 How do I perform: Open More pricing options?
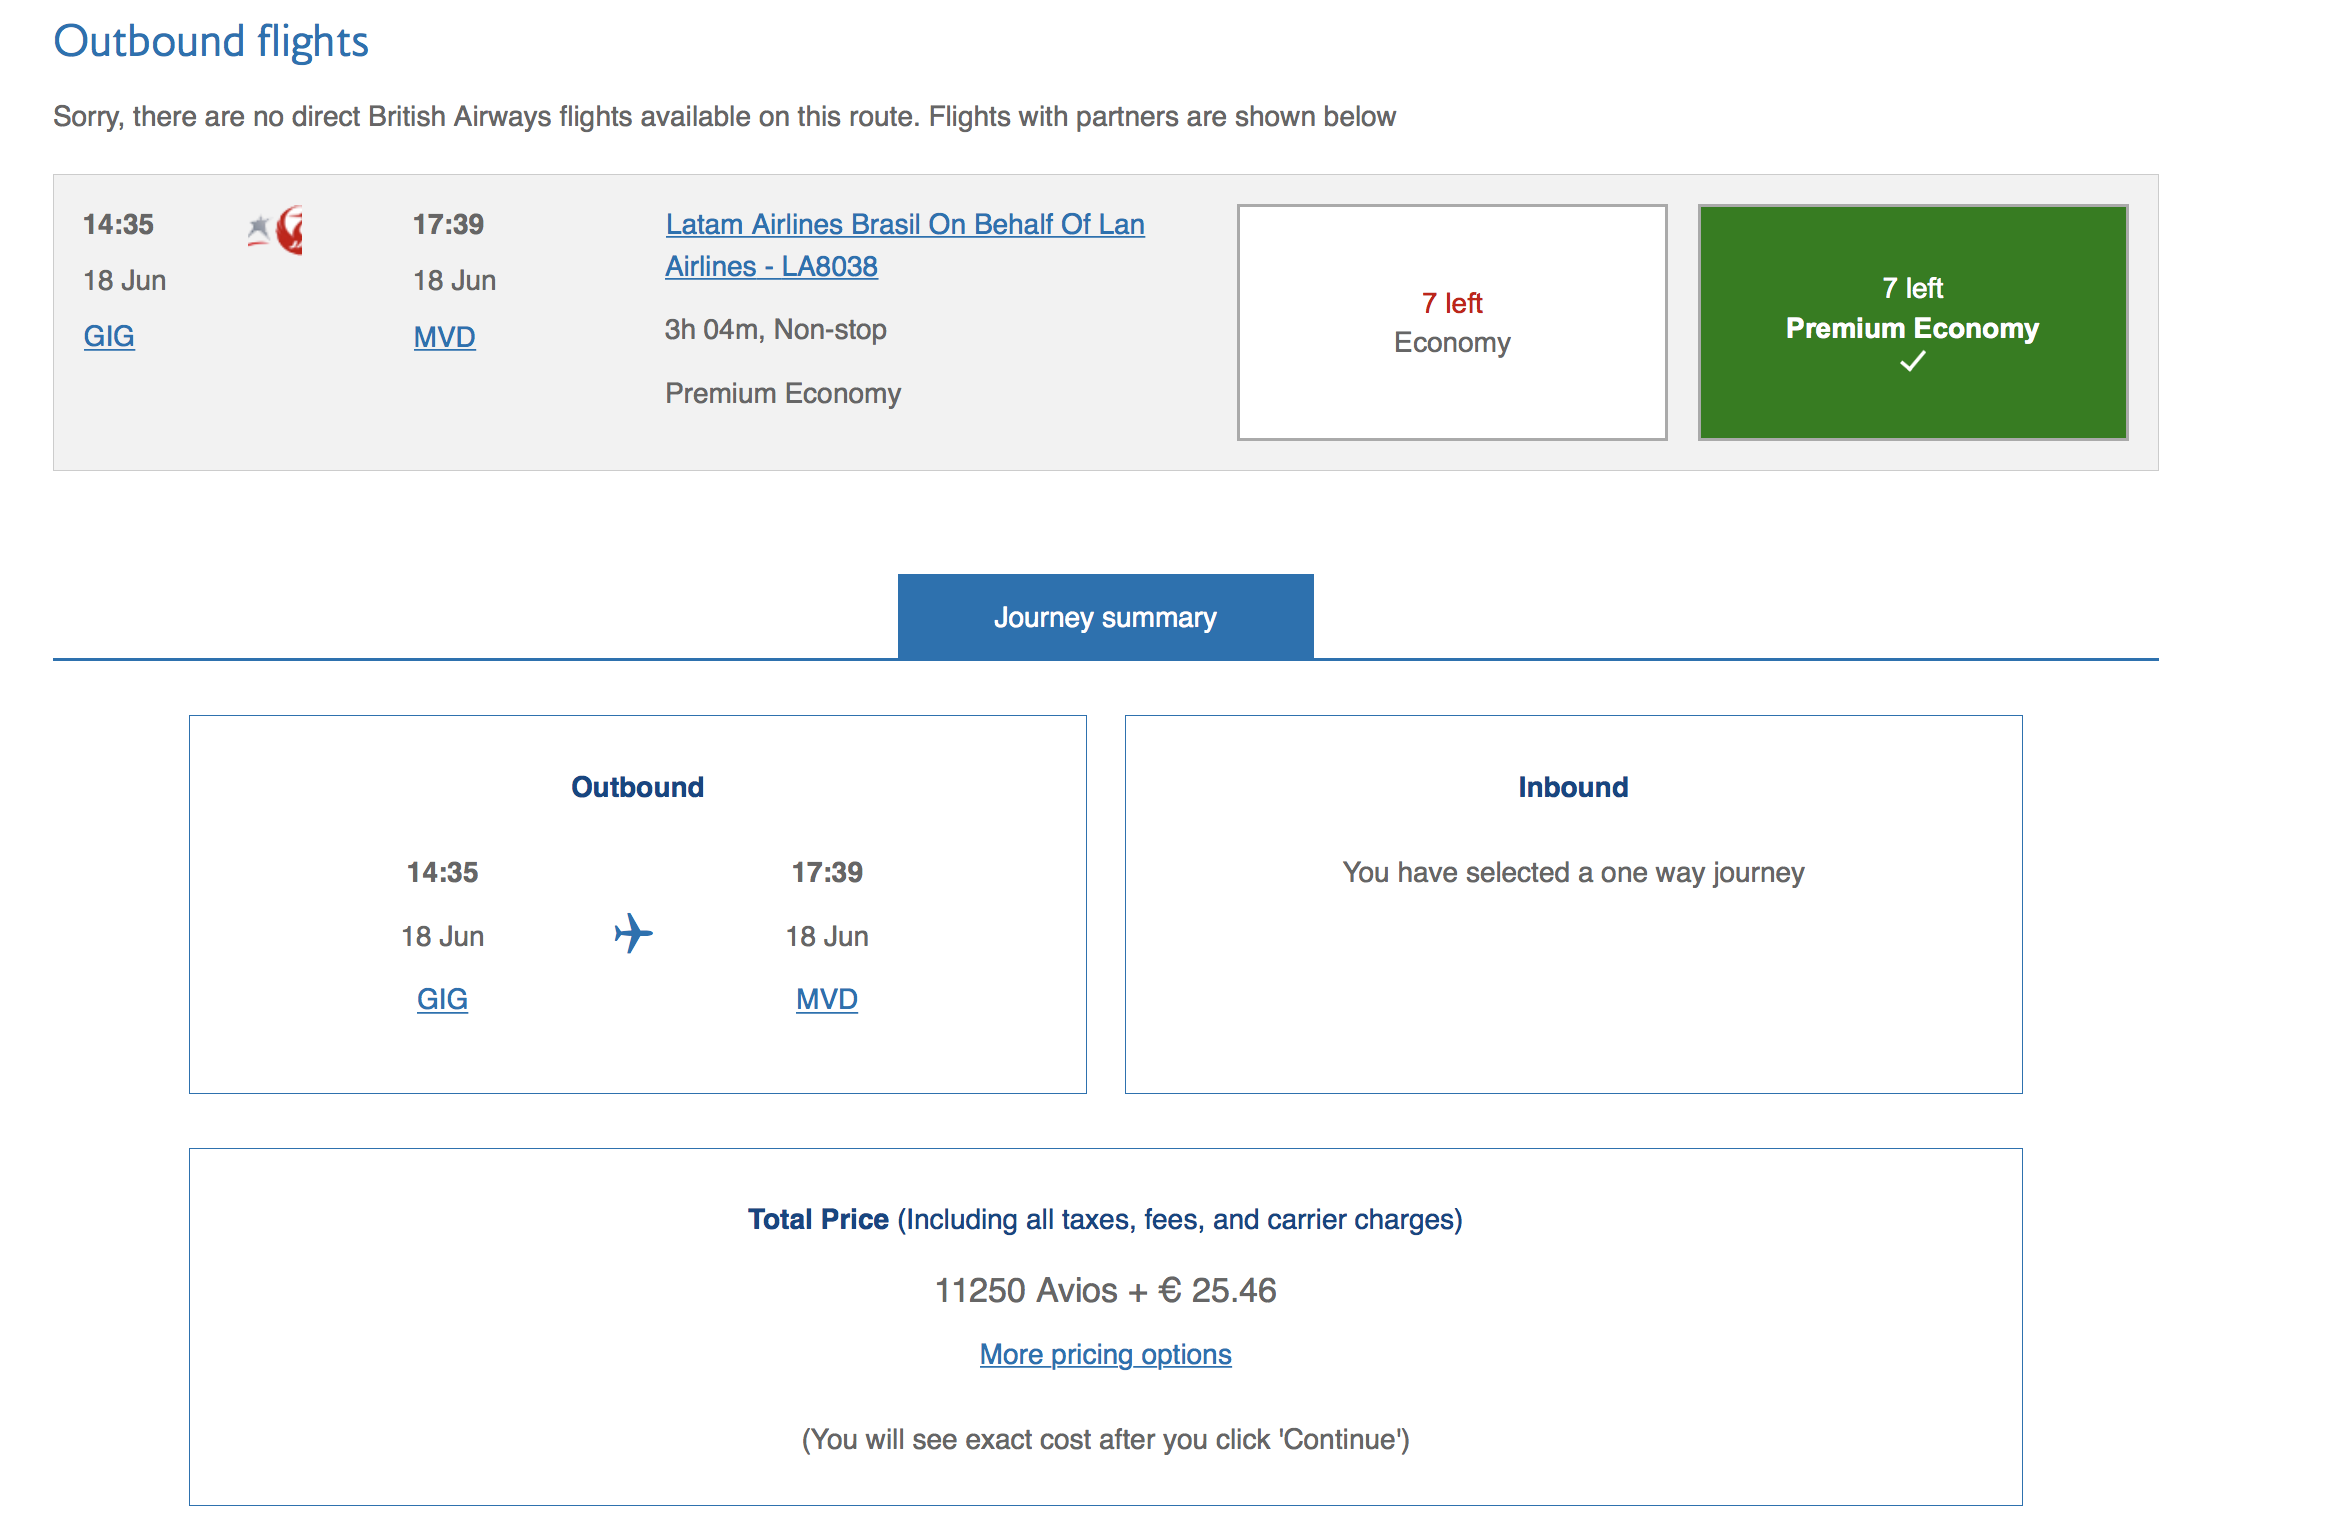(1105, 1354)
